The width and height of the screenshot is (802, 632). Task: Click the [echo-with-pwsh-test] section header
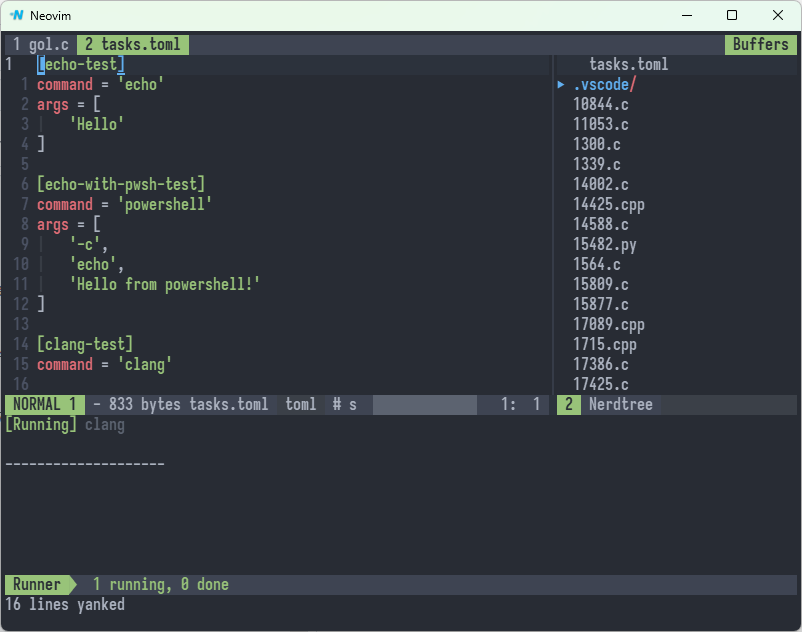121,184
